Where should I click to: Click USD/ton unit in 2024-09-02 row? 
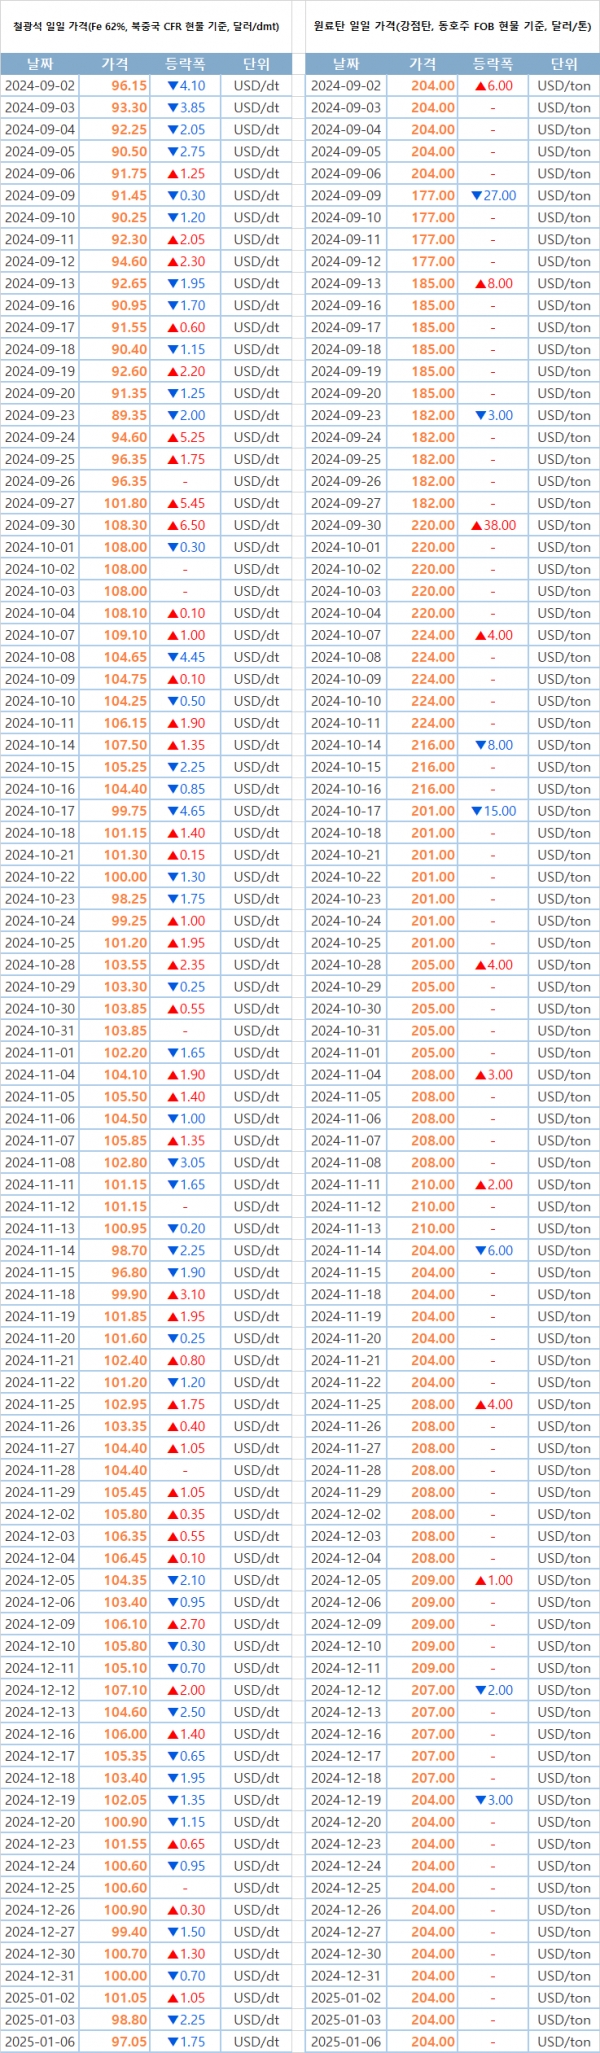click(564, 86)
